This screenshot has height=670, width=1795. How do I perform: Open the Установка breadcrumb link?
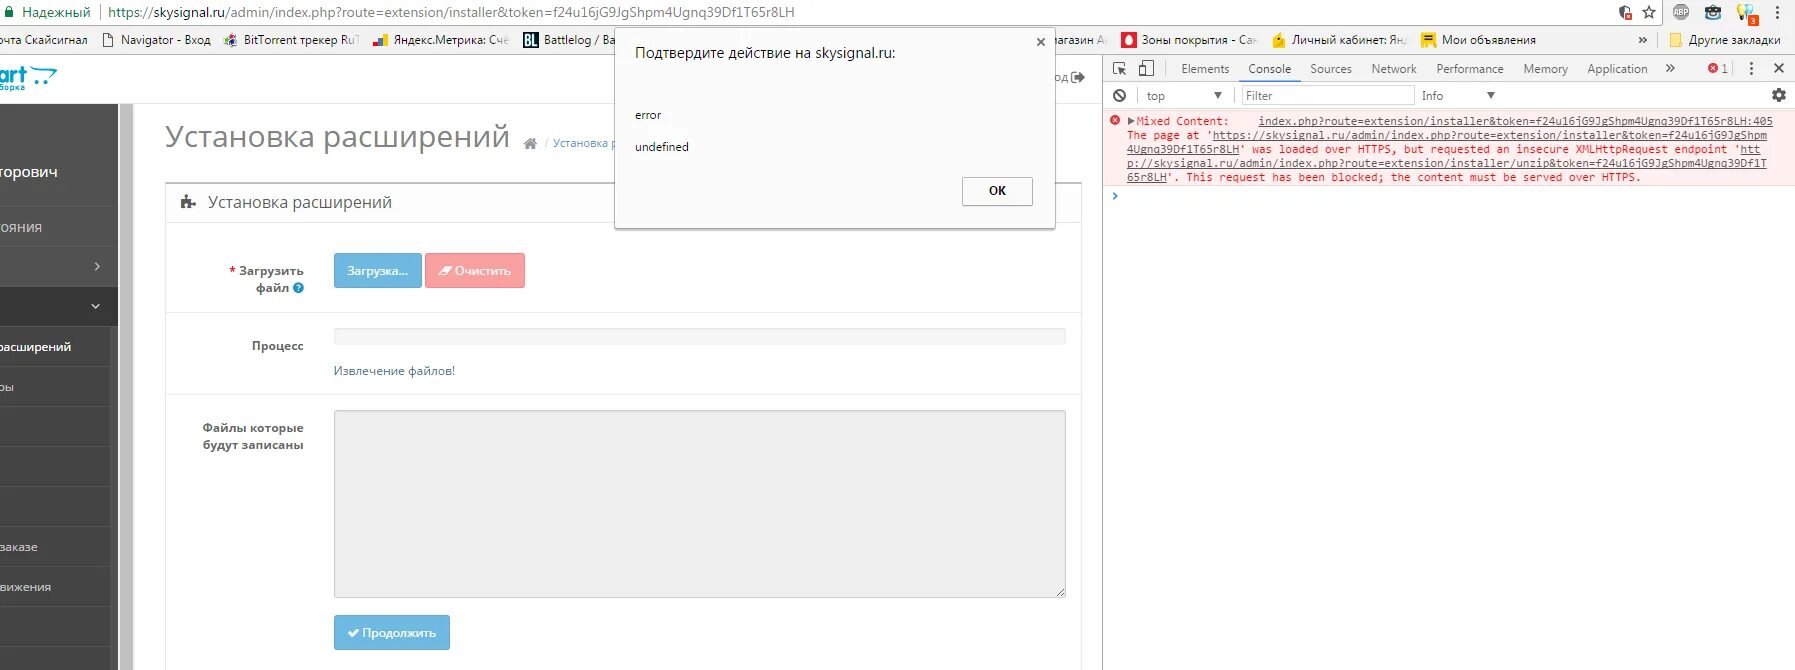pyautogui.click(x=583, y=143)
